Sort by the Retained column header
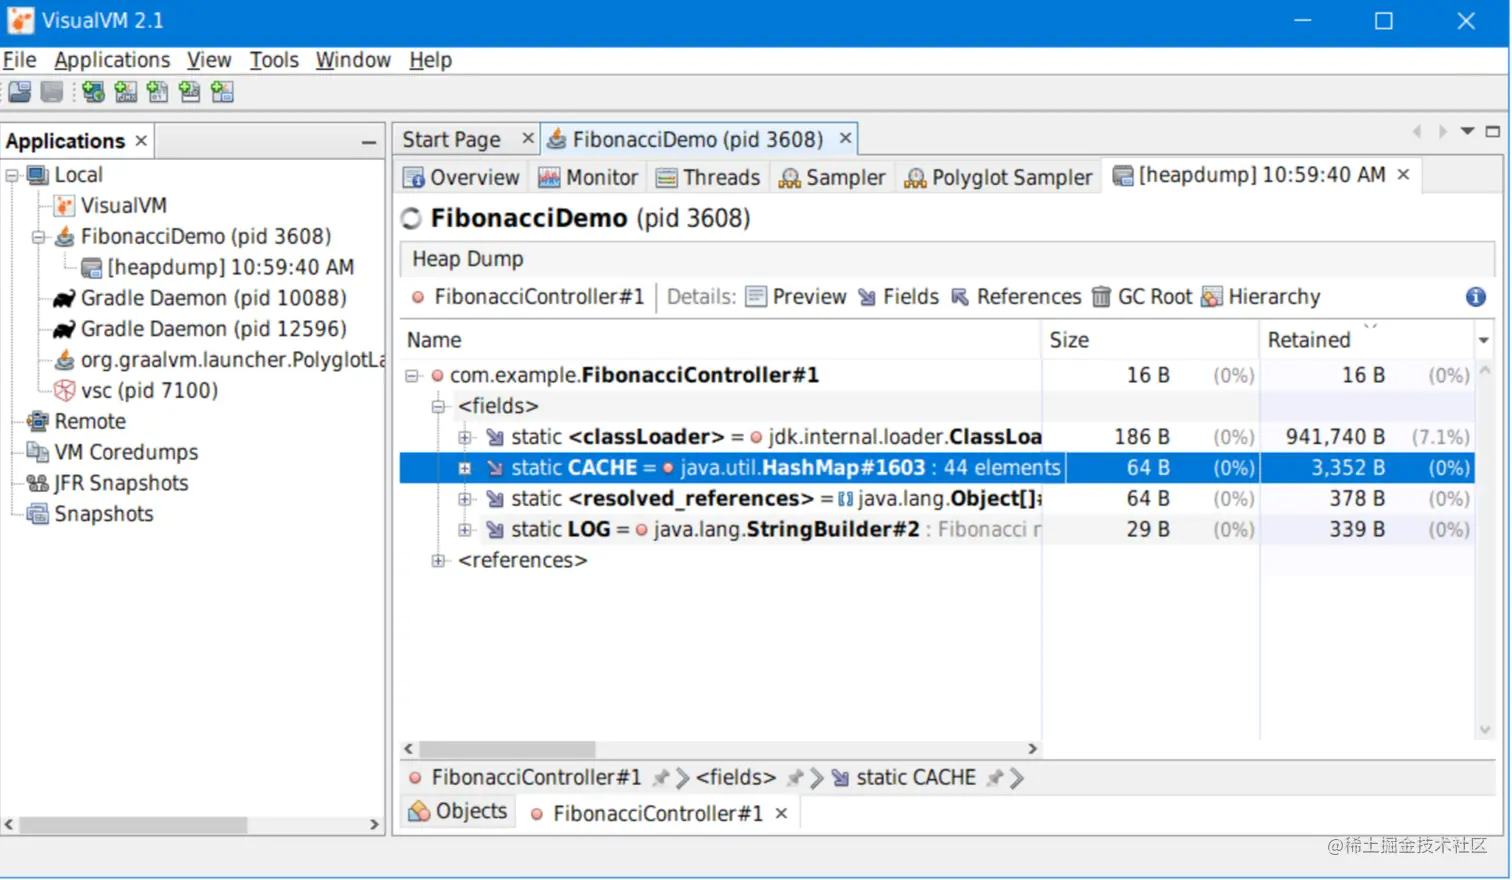 [x=1366, y=340]
